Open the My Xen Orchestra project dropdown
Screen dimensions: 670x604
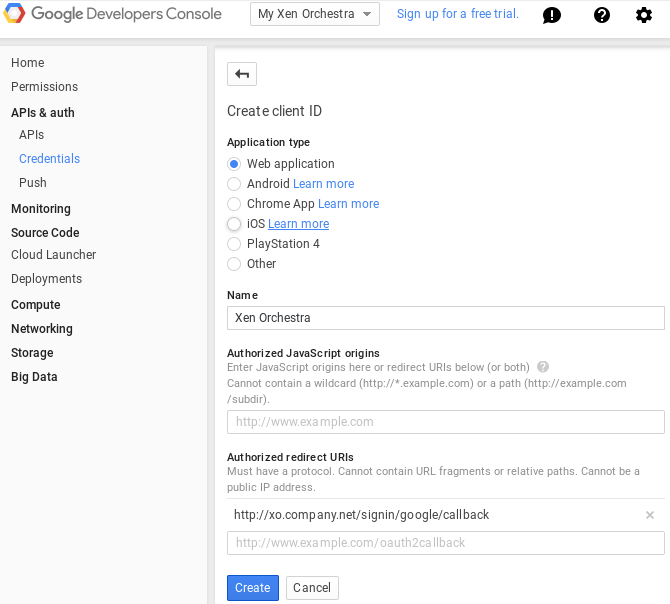pos(315,14)
